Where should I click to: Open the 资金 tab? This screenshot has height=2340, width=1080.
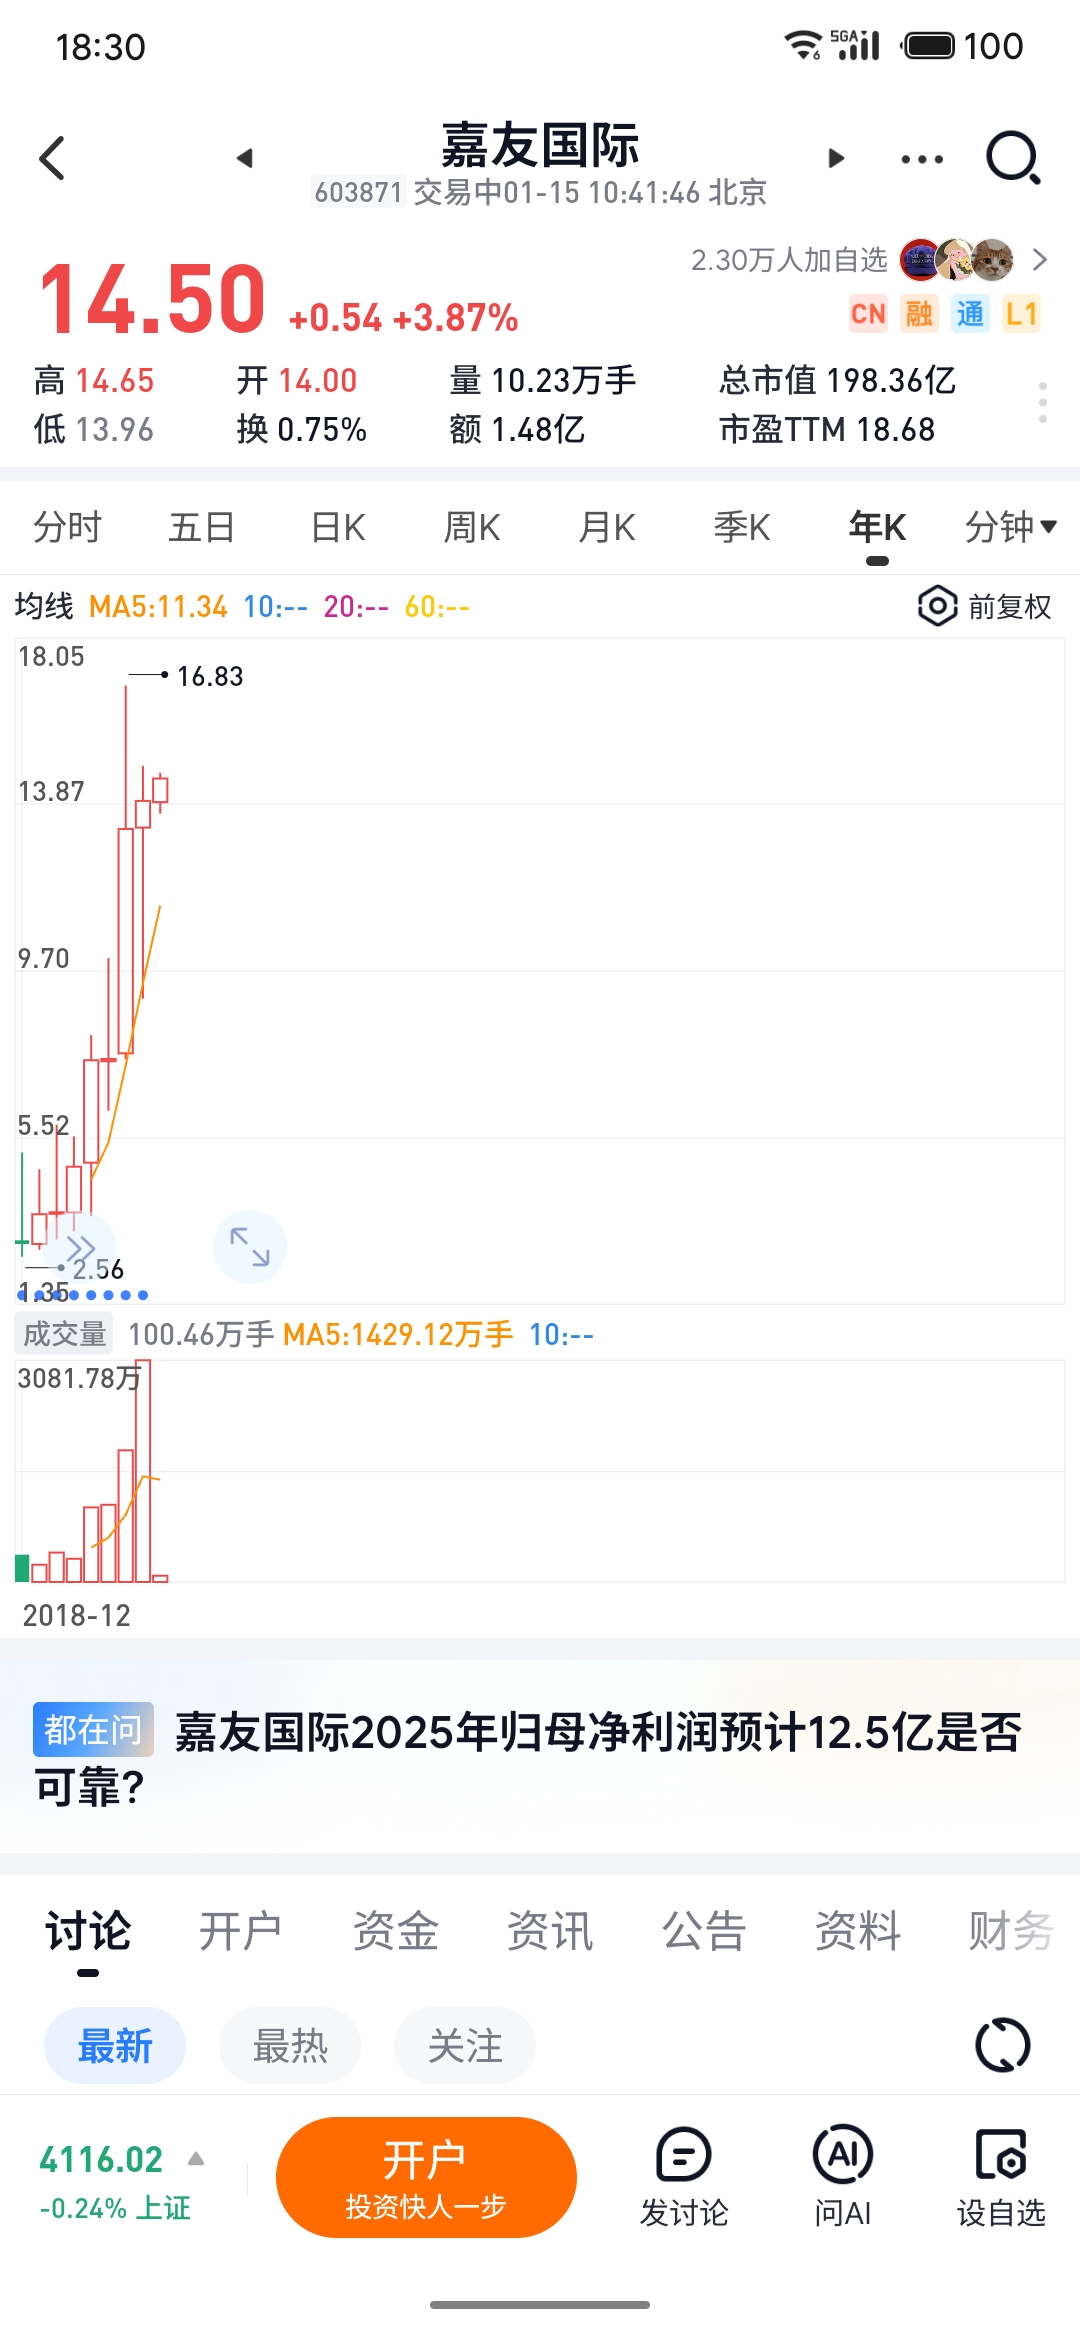[x=396, y=1931]
